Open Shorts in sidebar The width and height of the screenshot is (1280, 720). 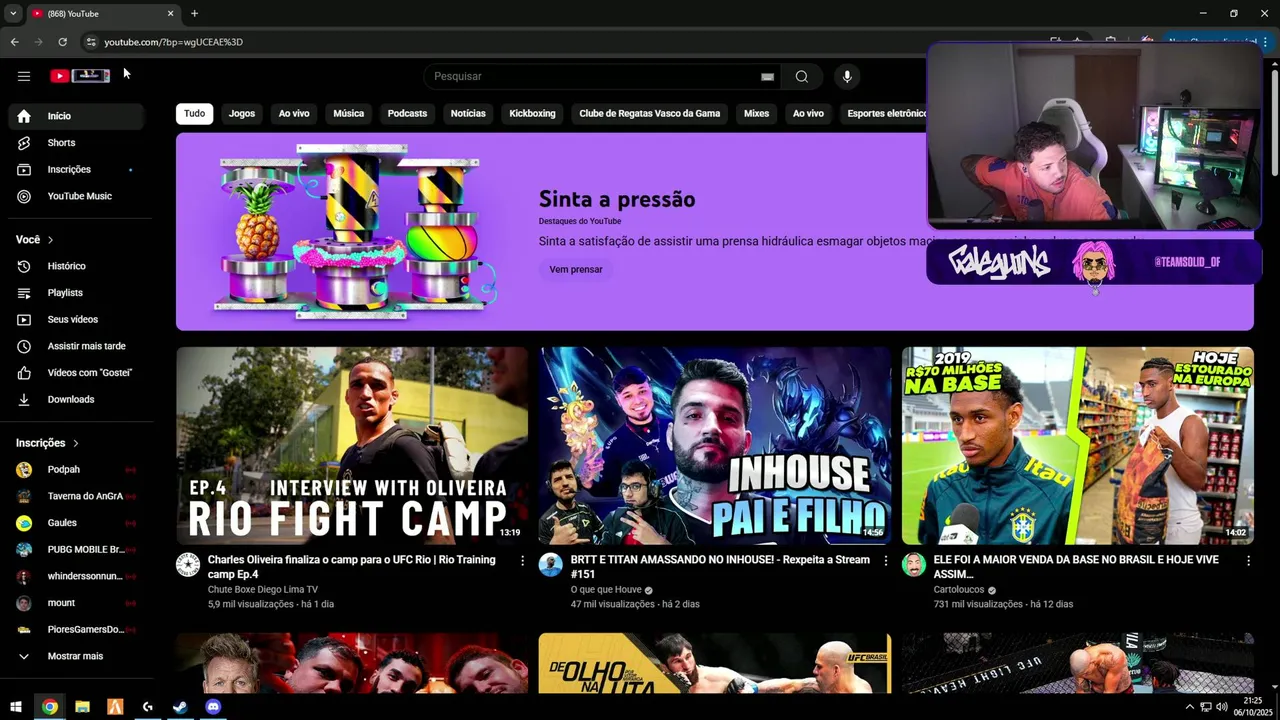[x=76, y=143]
